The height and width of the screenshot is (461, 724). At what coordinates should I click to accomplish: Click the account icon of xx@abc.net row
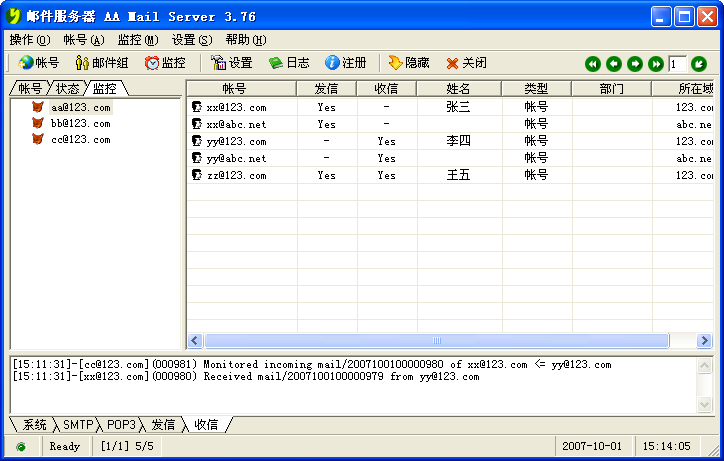pos(197,124)
